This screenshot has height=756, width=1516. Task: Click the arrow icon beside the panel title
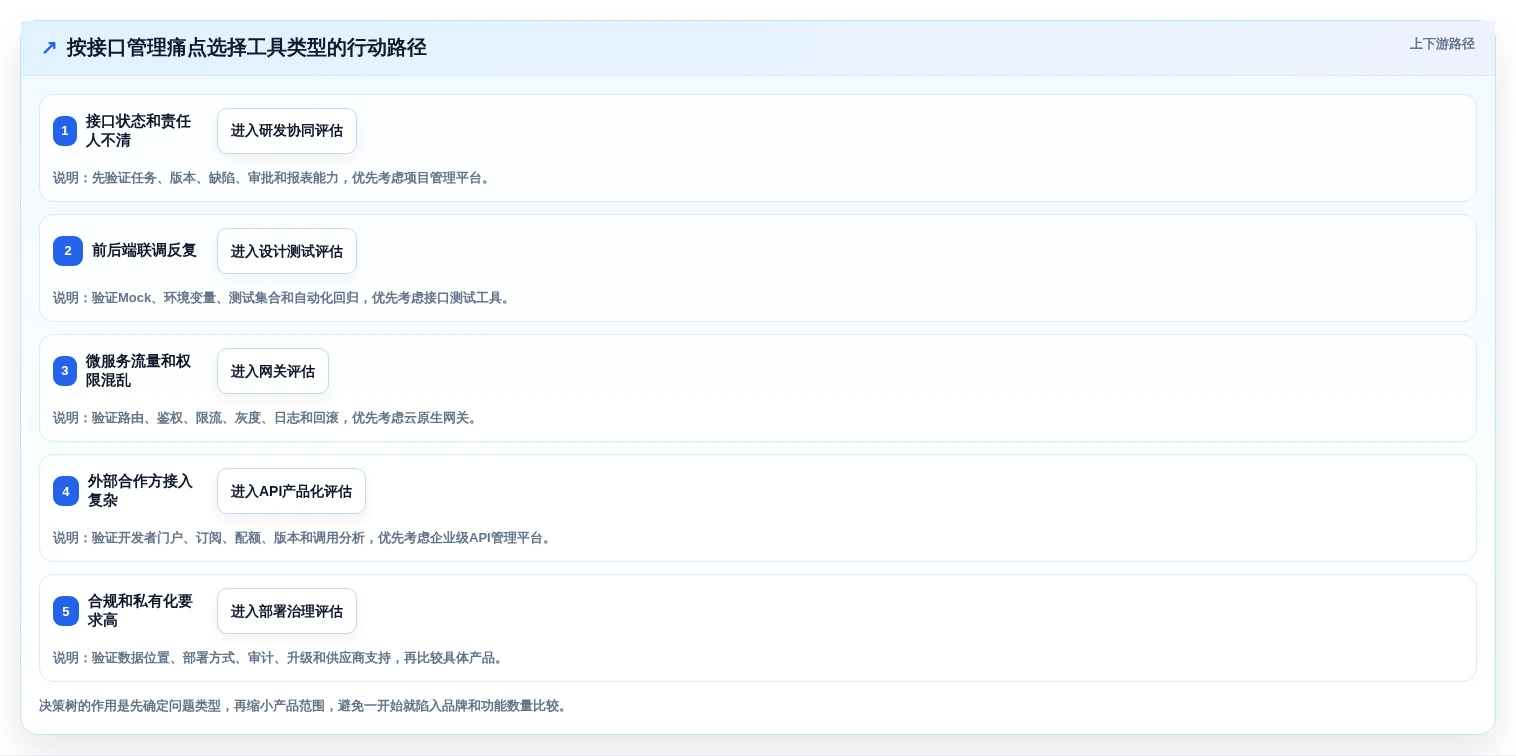pos(49,47)
